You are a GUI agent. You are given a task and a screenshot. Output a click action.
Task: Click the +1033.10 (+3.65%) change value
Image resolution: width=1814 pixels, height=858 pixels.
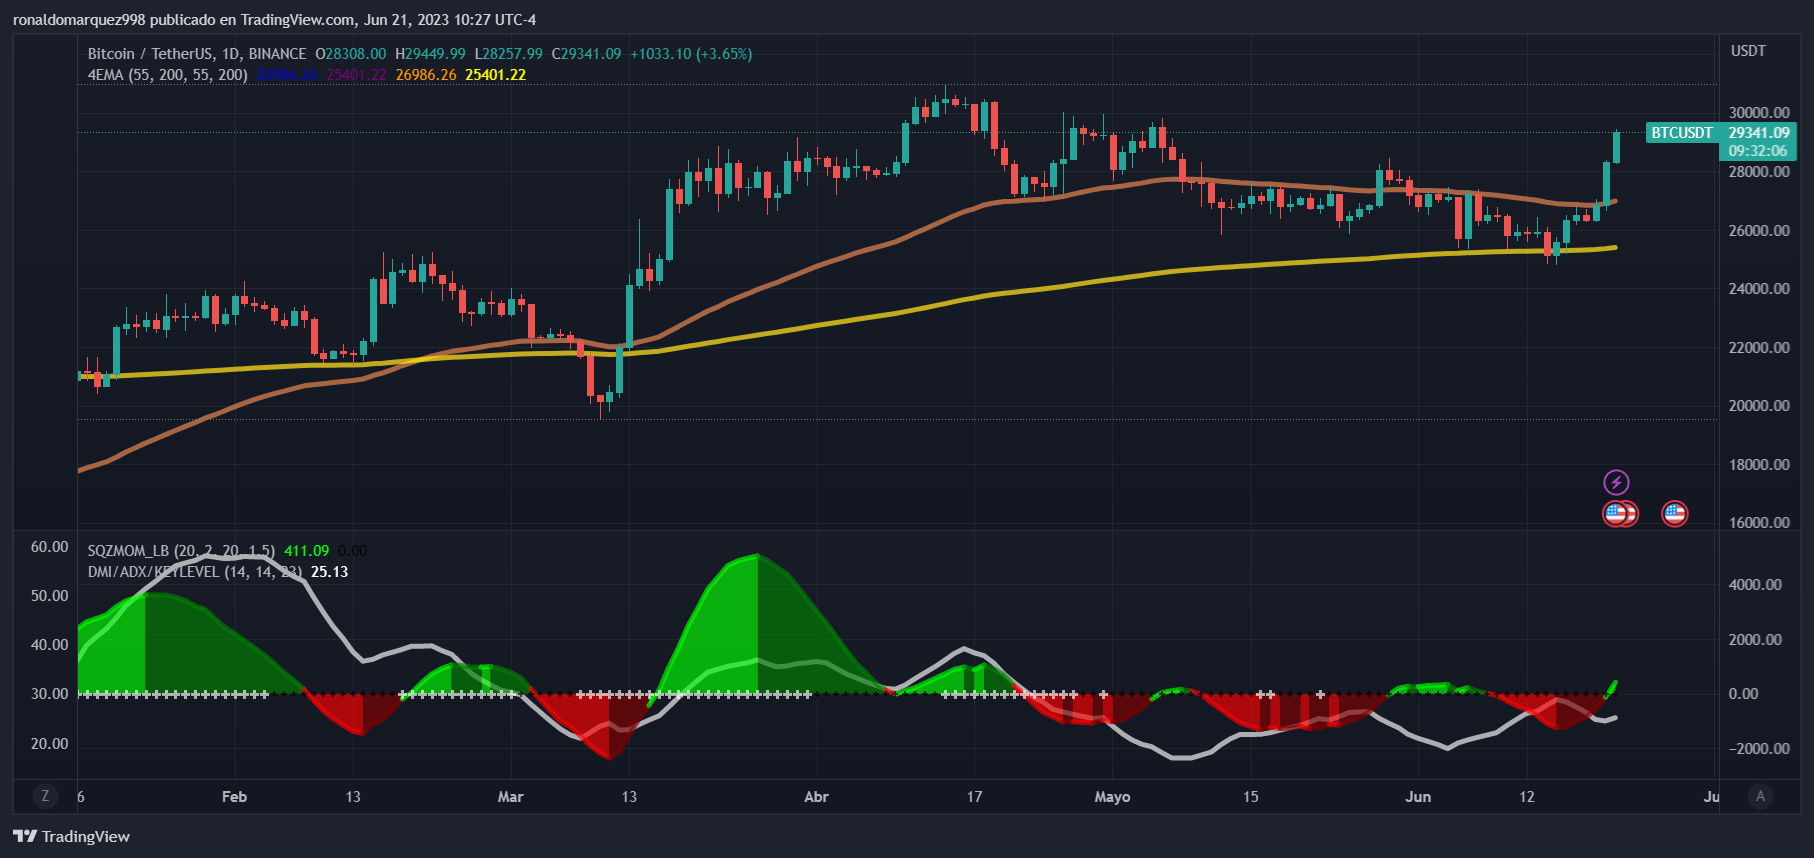click(x=691, y=54)
